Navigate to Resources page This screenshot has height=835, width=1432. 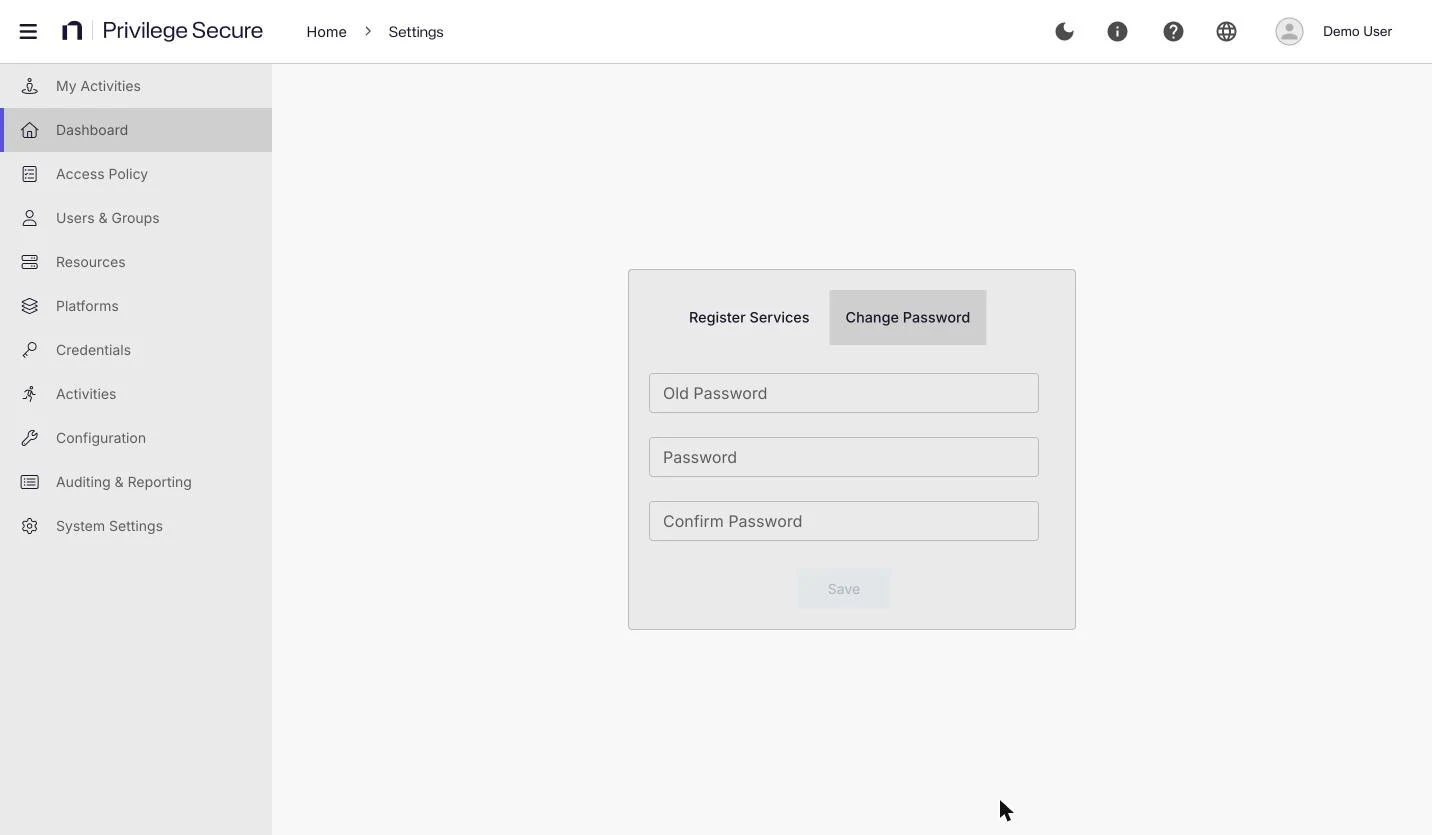point(136,262)
